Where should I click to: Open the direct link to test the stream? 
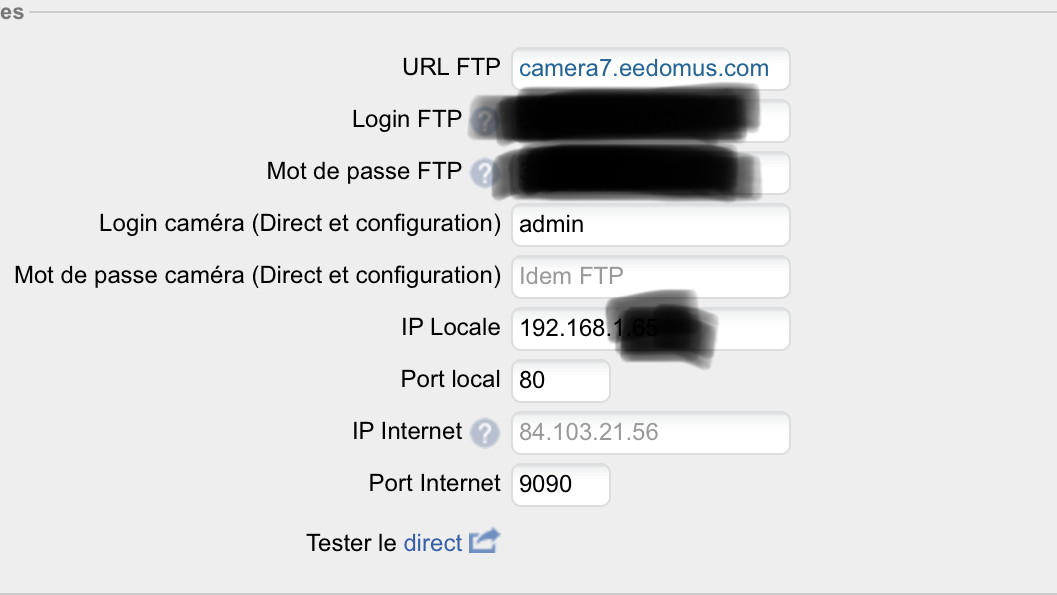pyautogui.click(x=432, y=542)
